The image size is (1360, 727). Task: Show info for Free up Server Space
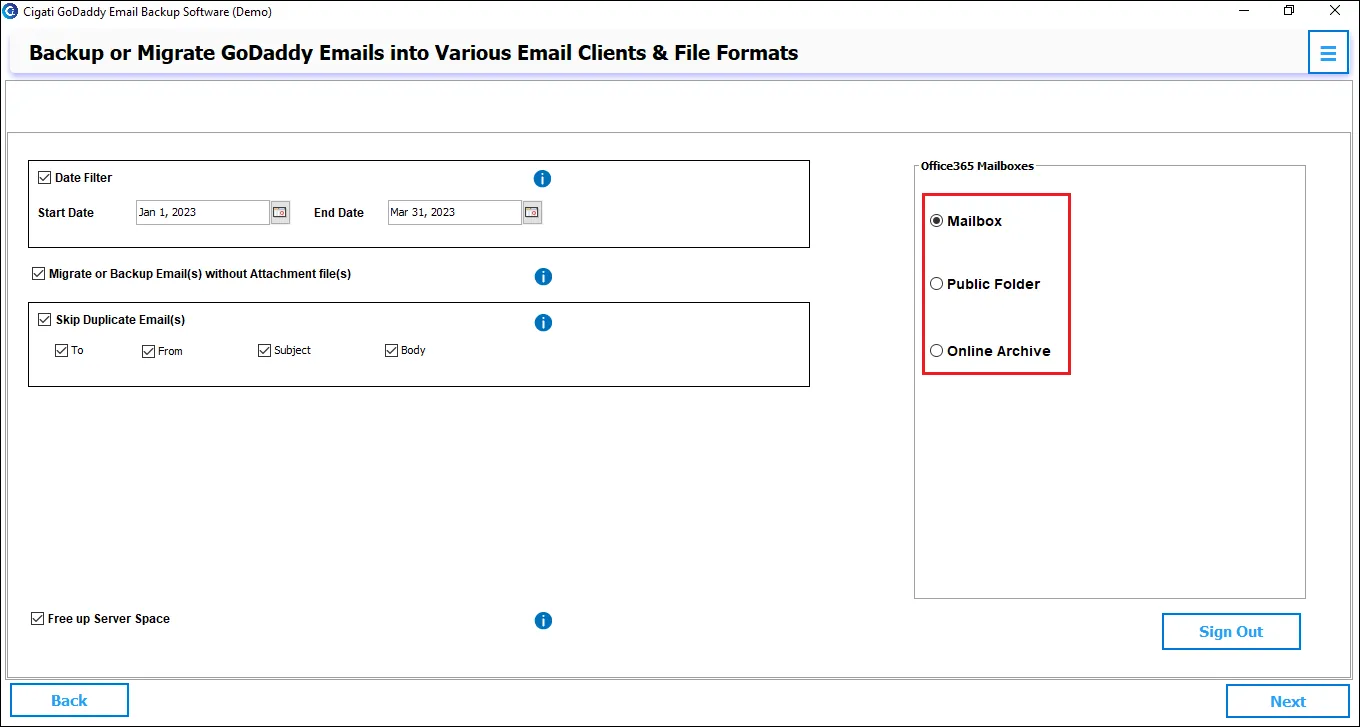click(x=543, y=621)
